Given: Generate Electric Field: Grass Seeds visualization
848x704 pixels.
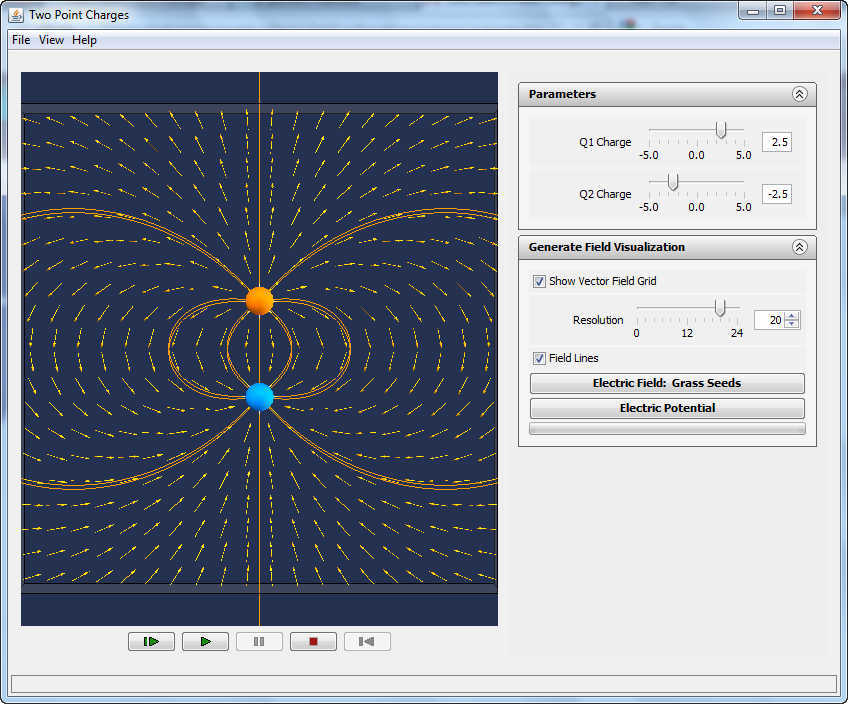Looking at the screenshot, I should coord(667,383).
